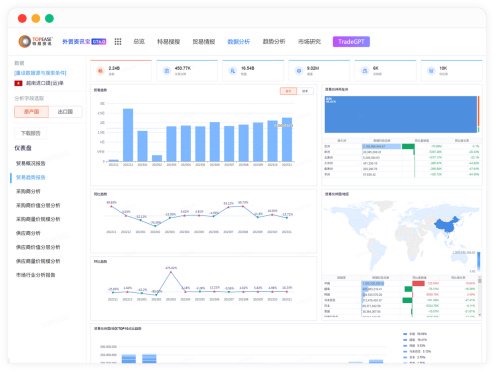The image size is (495, 371).
Task: Click the 10K stat card icon
Action: pos(431,71)
